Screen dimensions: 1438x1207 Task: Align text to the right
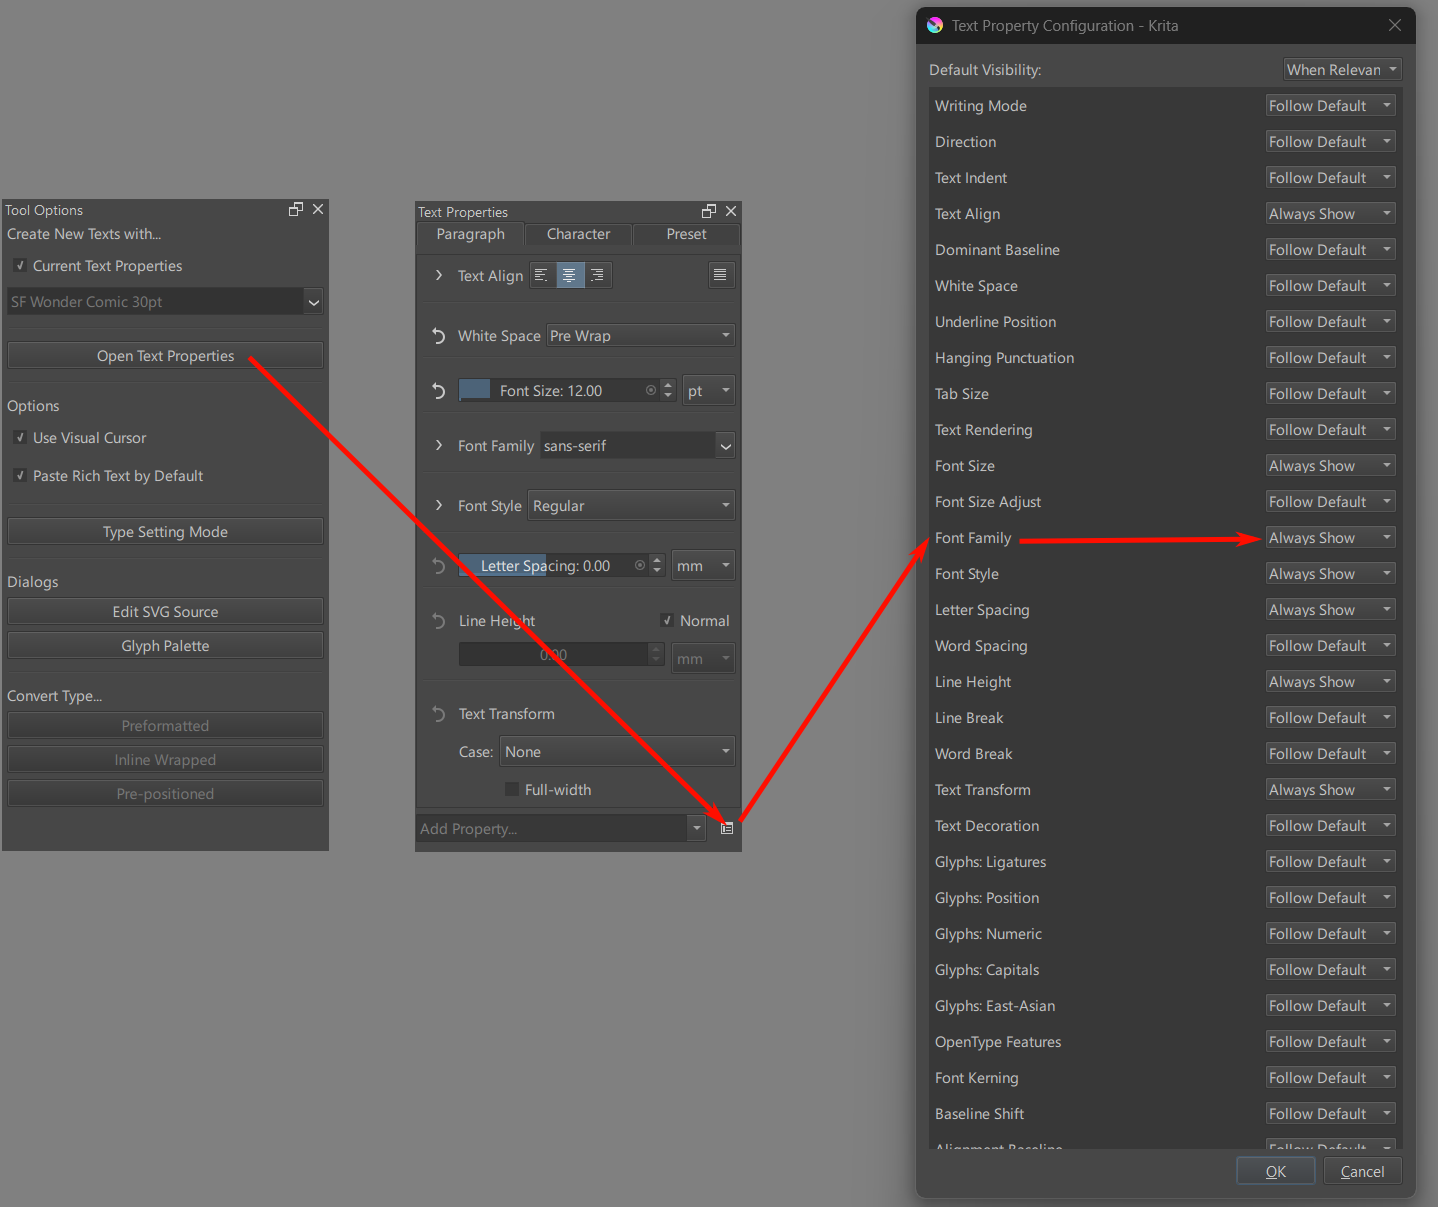click(597, 275)
